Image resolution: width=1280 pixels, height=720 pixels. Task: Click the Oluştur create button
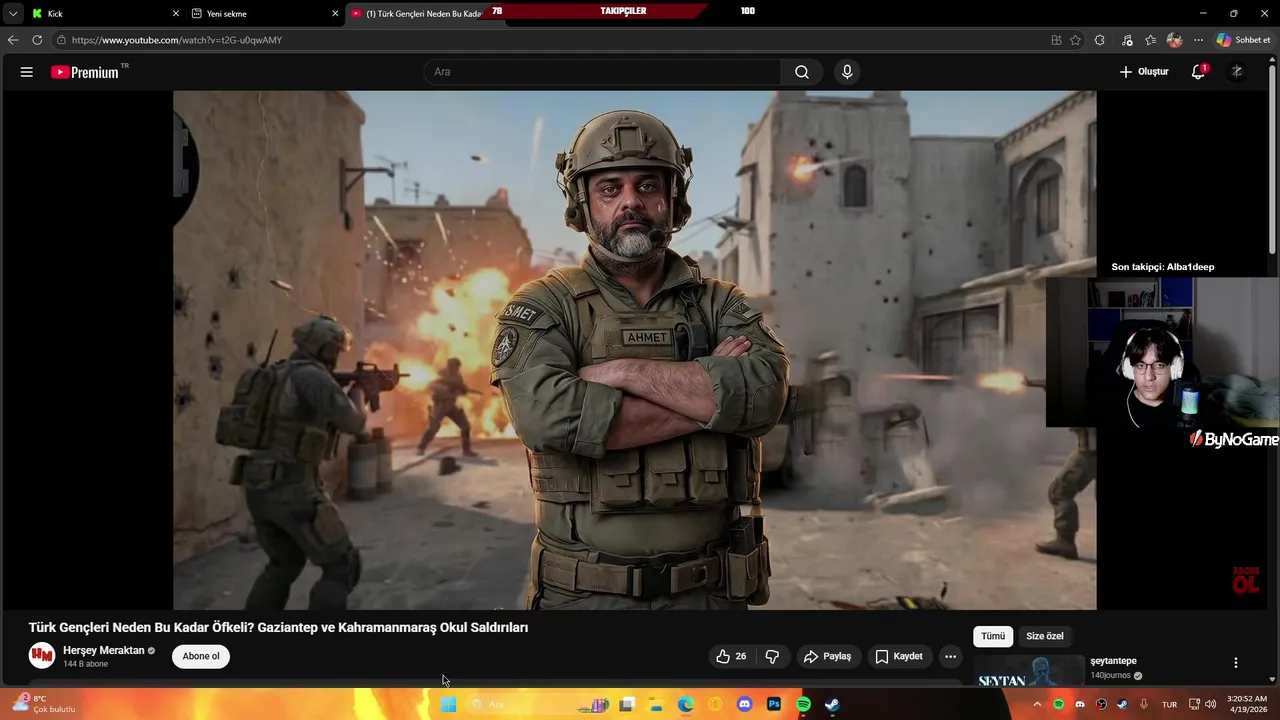click(1144, 72)
